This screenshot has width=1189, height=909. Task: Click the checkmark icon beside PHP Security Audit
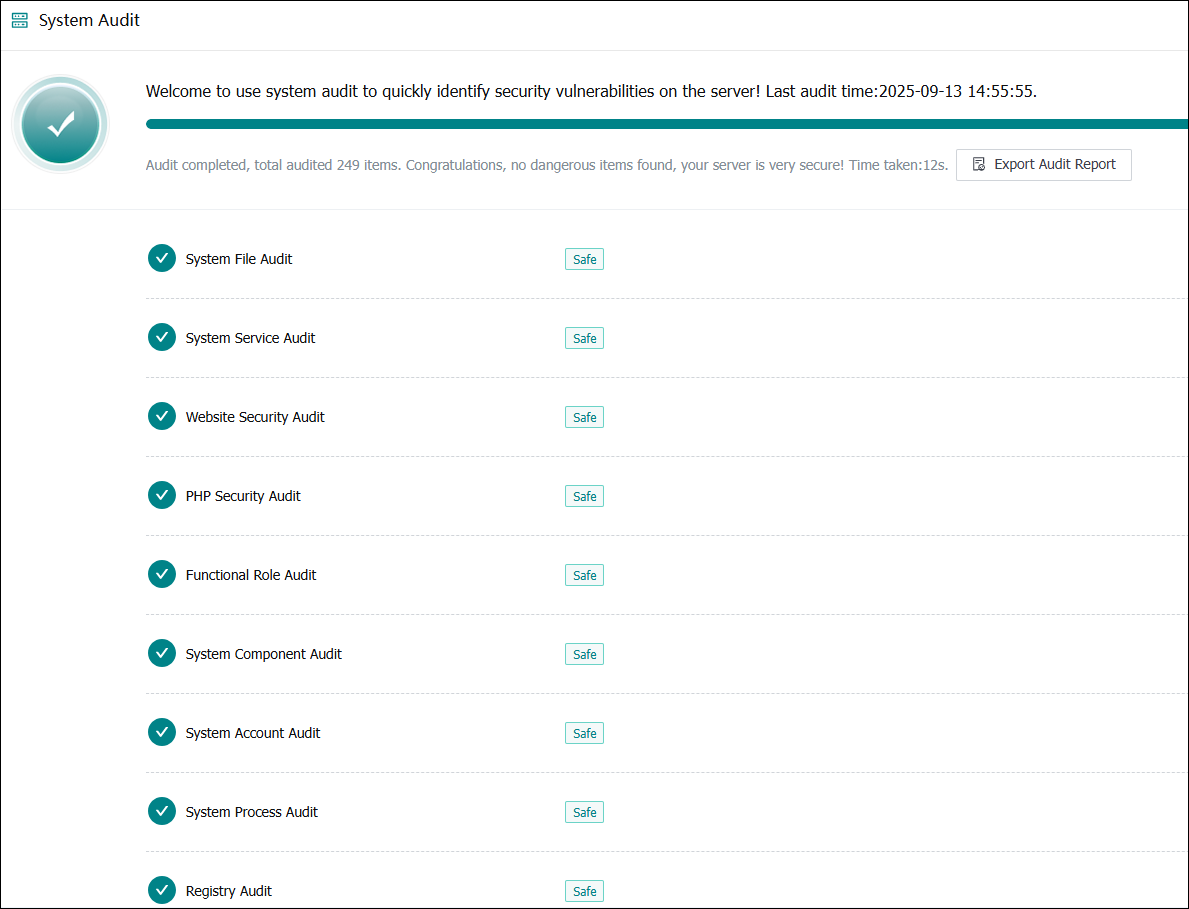coord(162,496)
